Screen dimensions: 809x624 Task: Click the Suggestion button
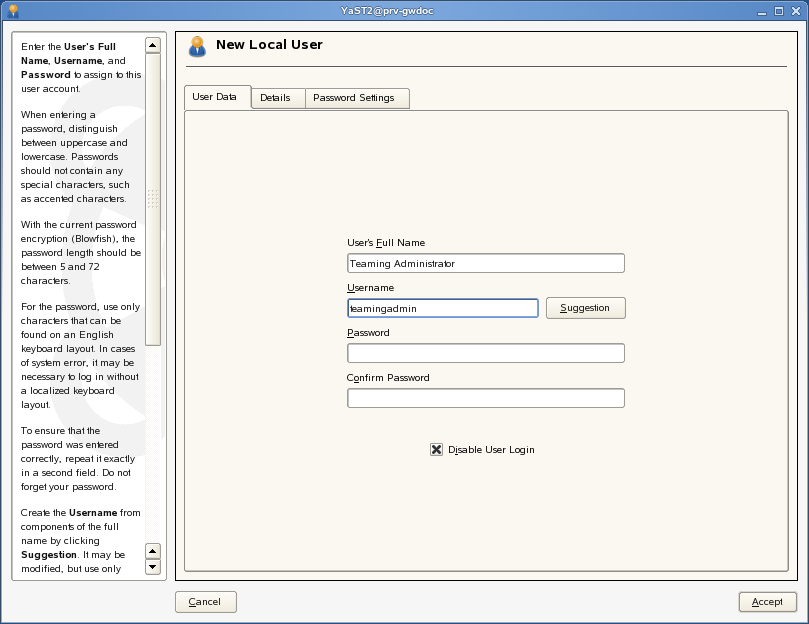point(586,308)
